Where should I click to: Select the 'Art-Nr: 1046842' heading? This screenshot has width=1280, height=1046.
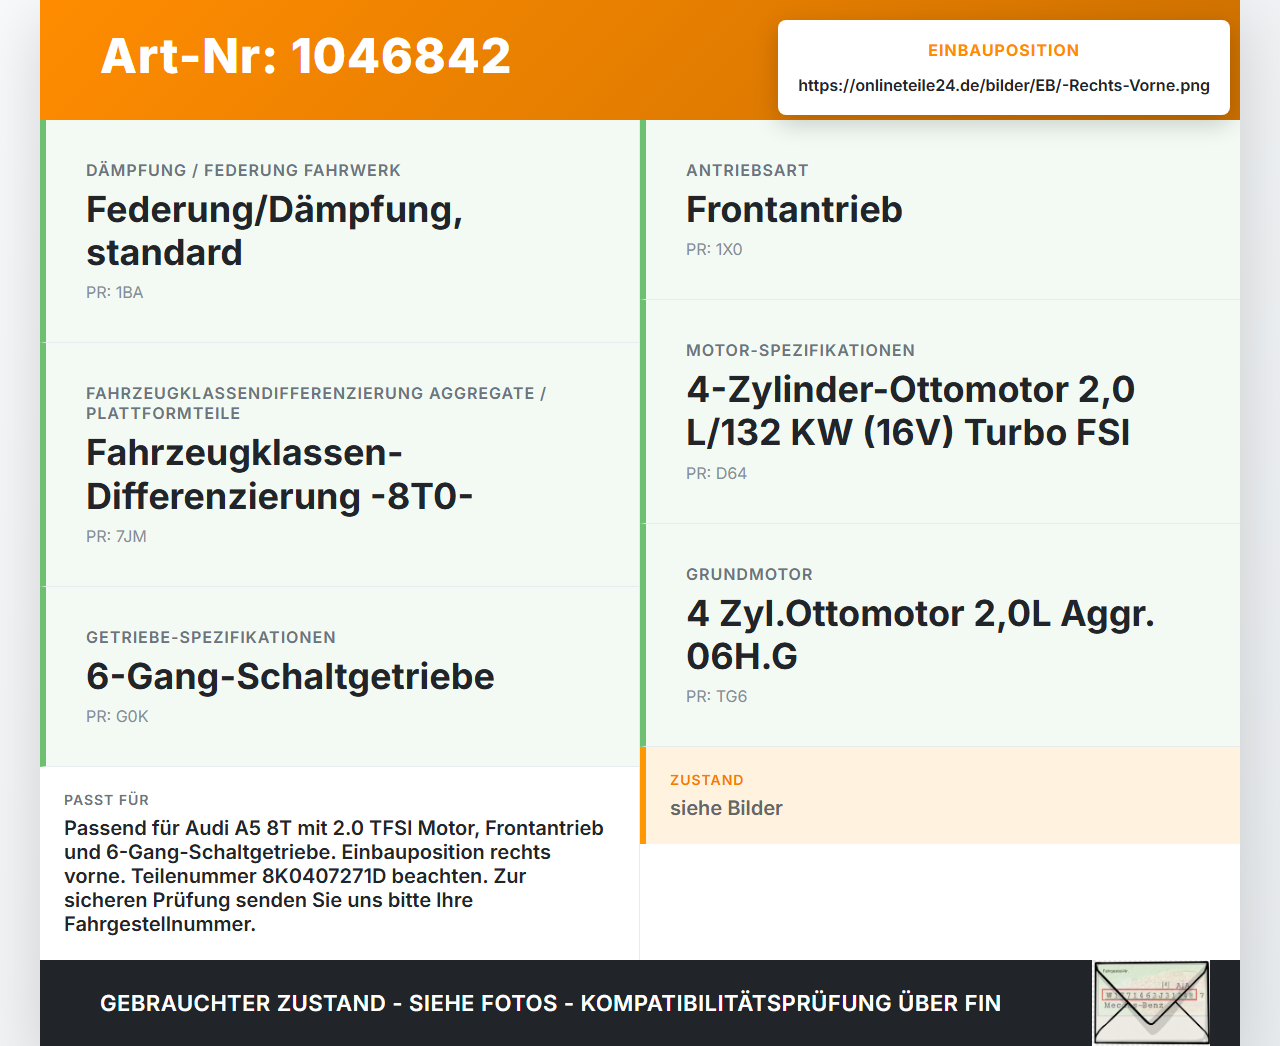click(x=306, y=56)
